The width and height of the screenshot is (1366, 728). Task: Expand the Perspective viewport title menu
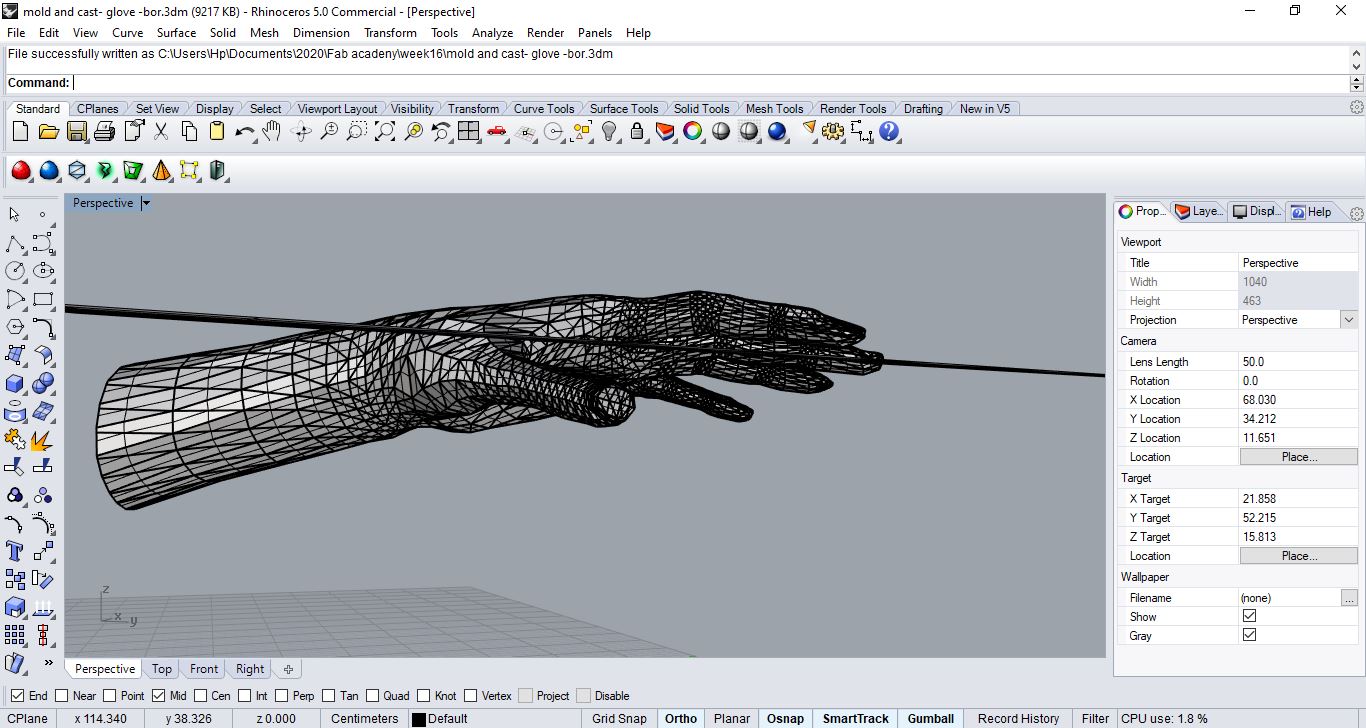tap(146, 203)
